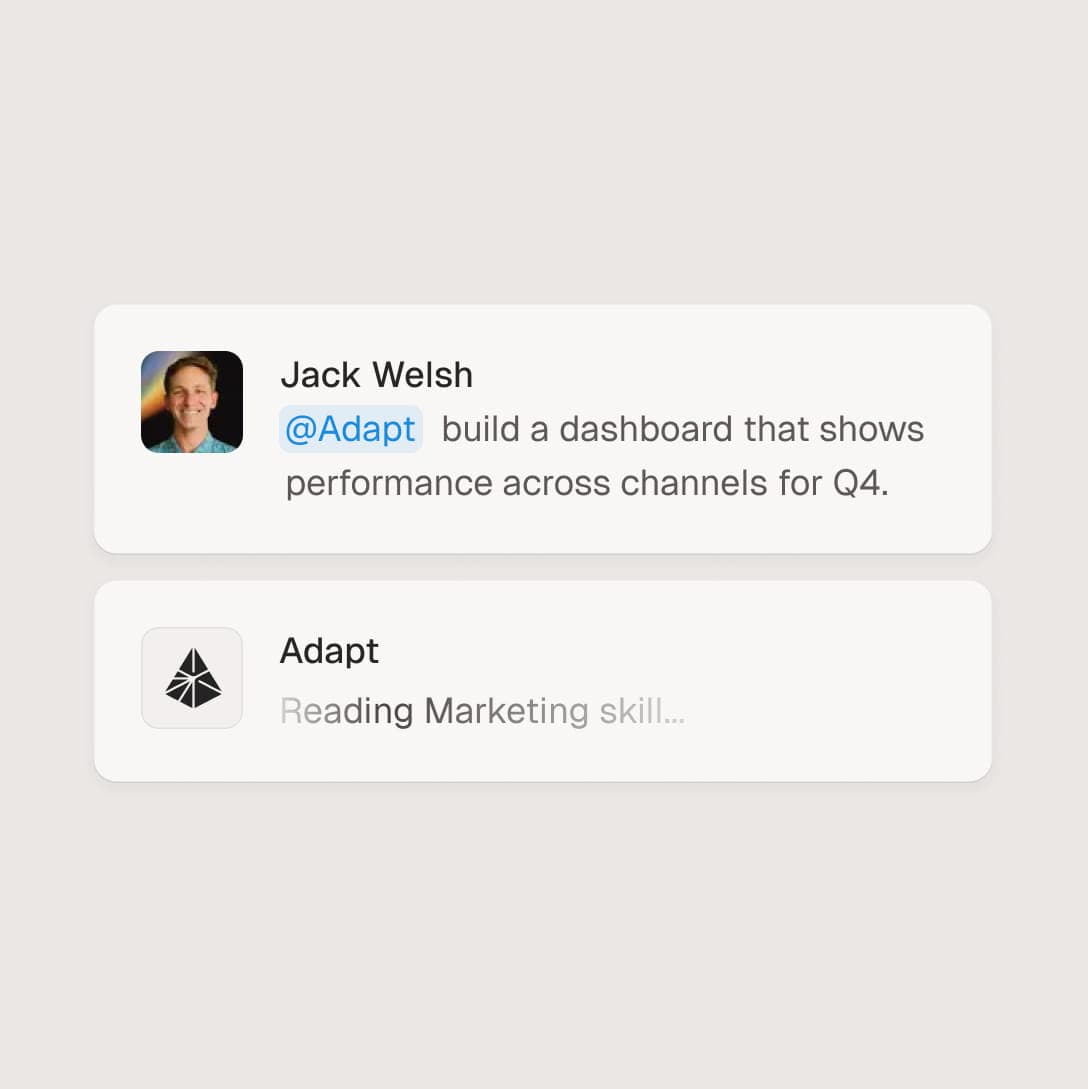The height and width of the screenshot is (1089, 1088).
Task: Click the Adapt pyramid logo icon
Action: point(192,678)
